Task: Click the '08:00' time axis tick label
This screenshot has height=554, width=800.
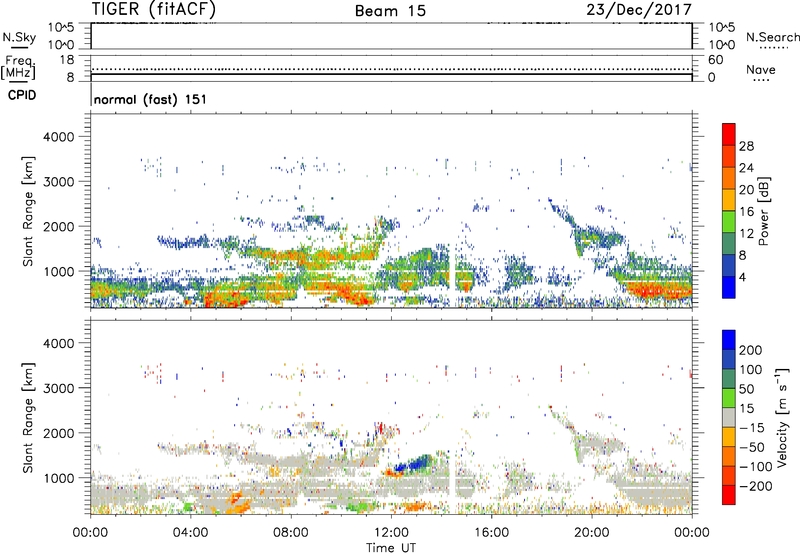Action: pos(291,533)
